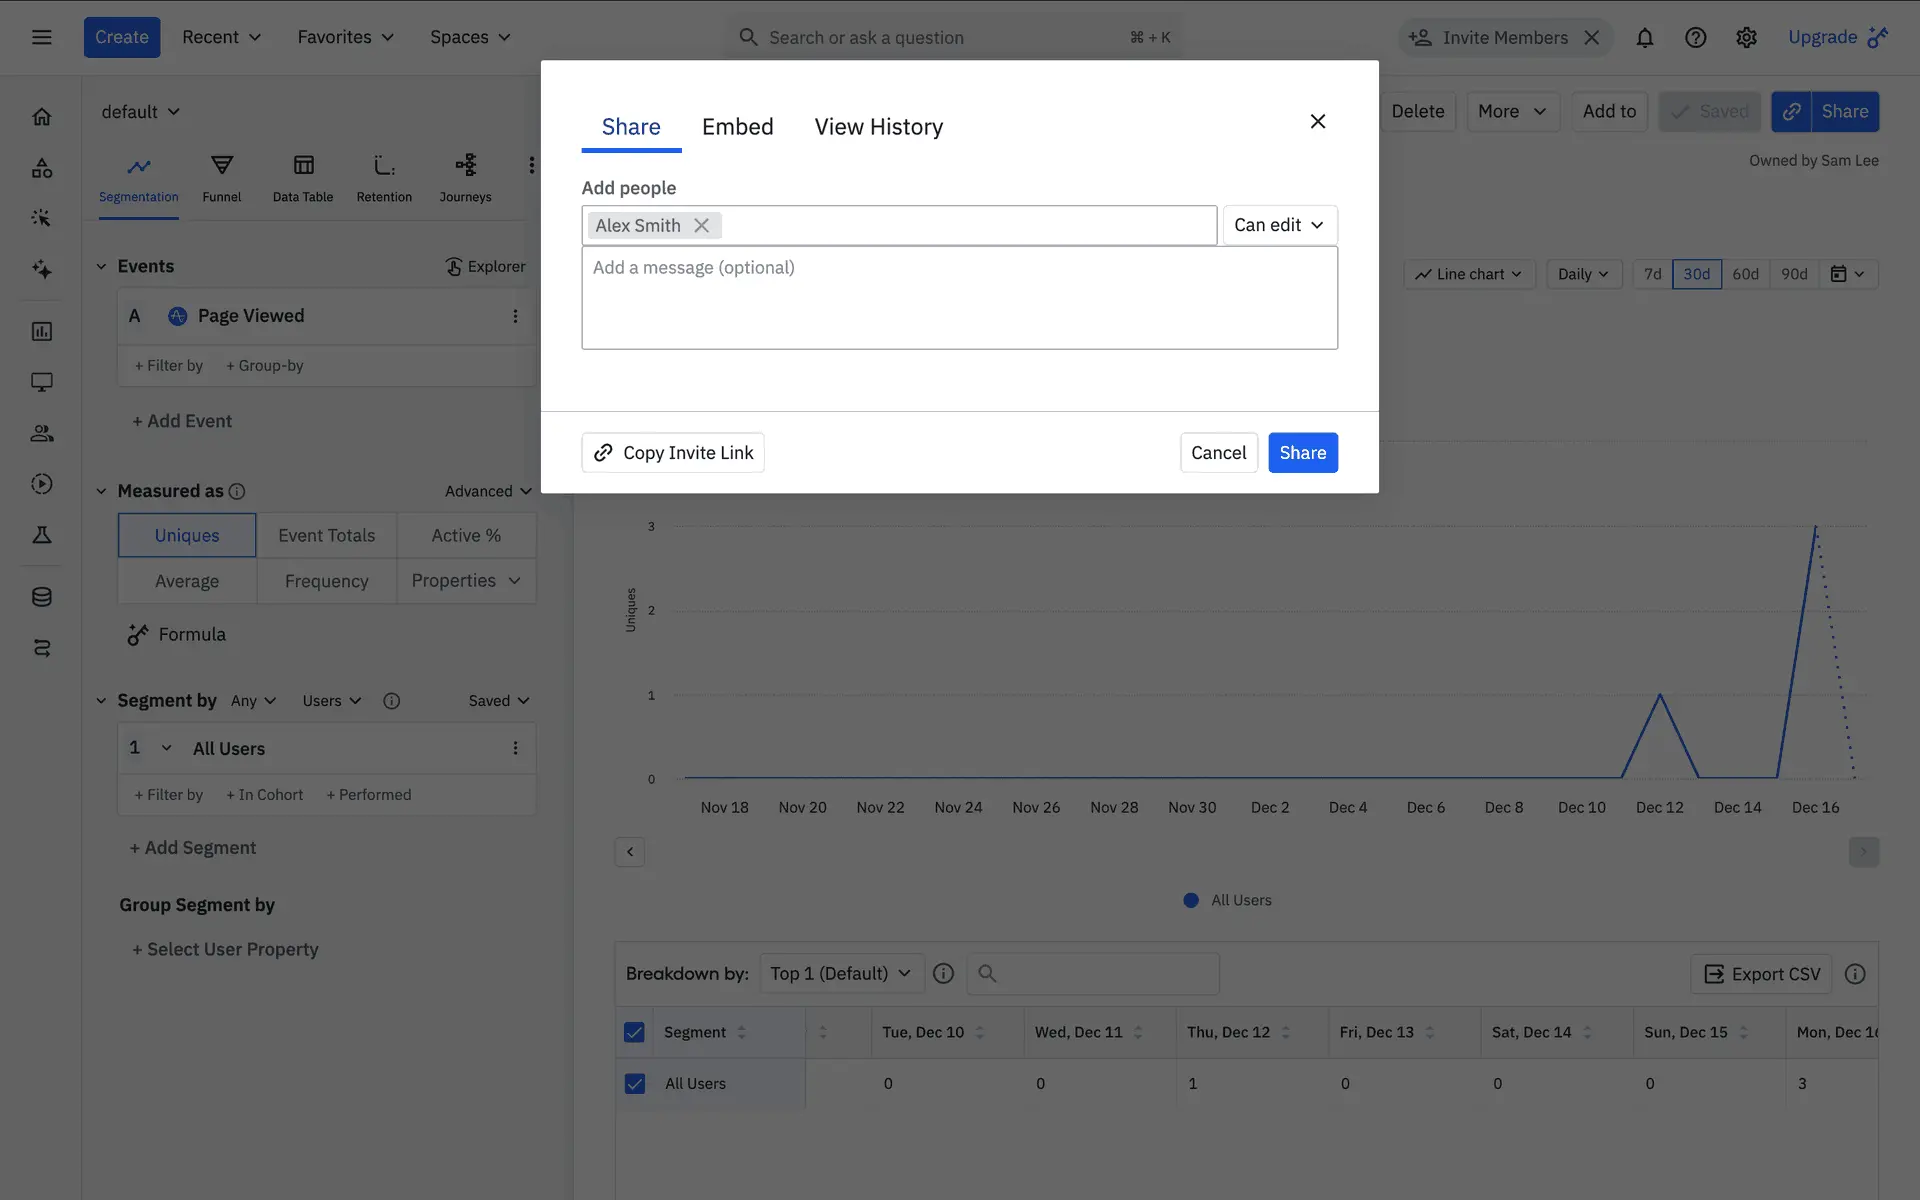Remove the Alex Smith chip with its X
Viewport: 1920px width, 1200px height.
click(702, 226)
